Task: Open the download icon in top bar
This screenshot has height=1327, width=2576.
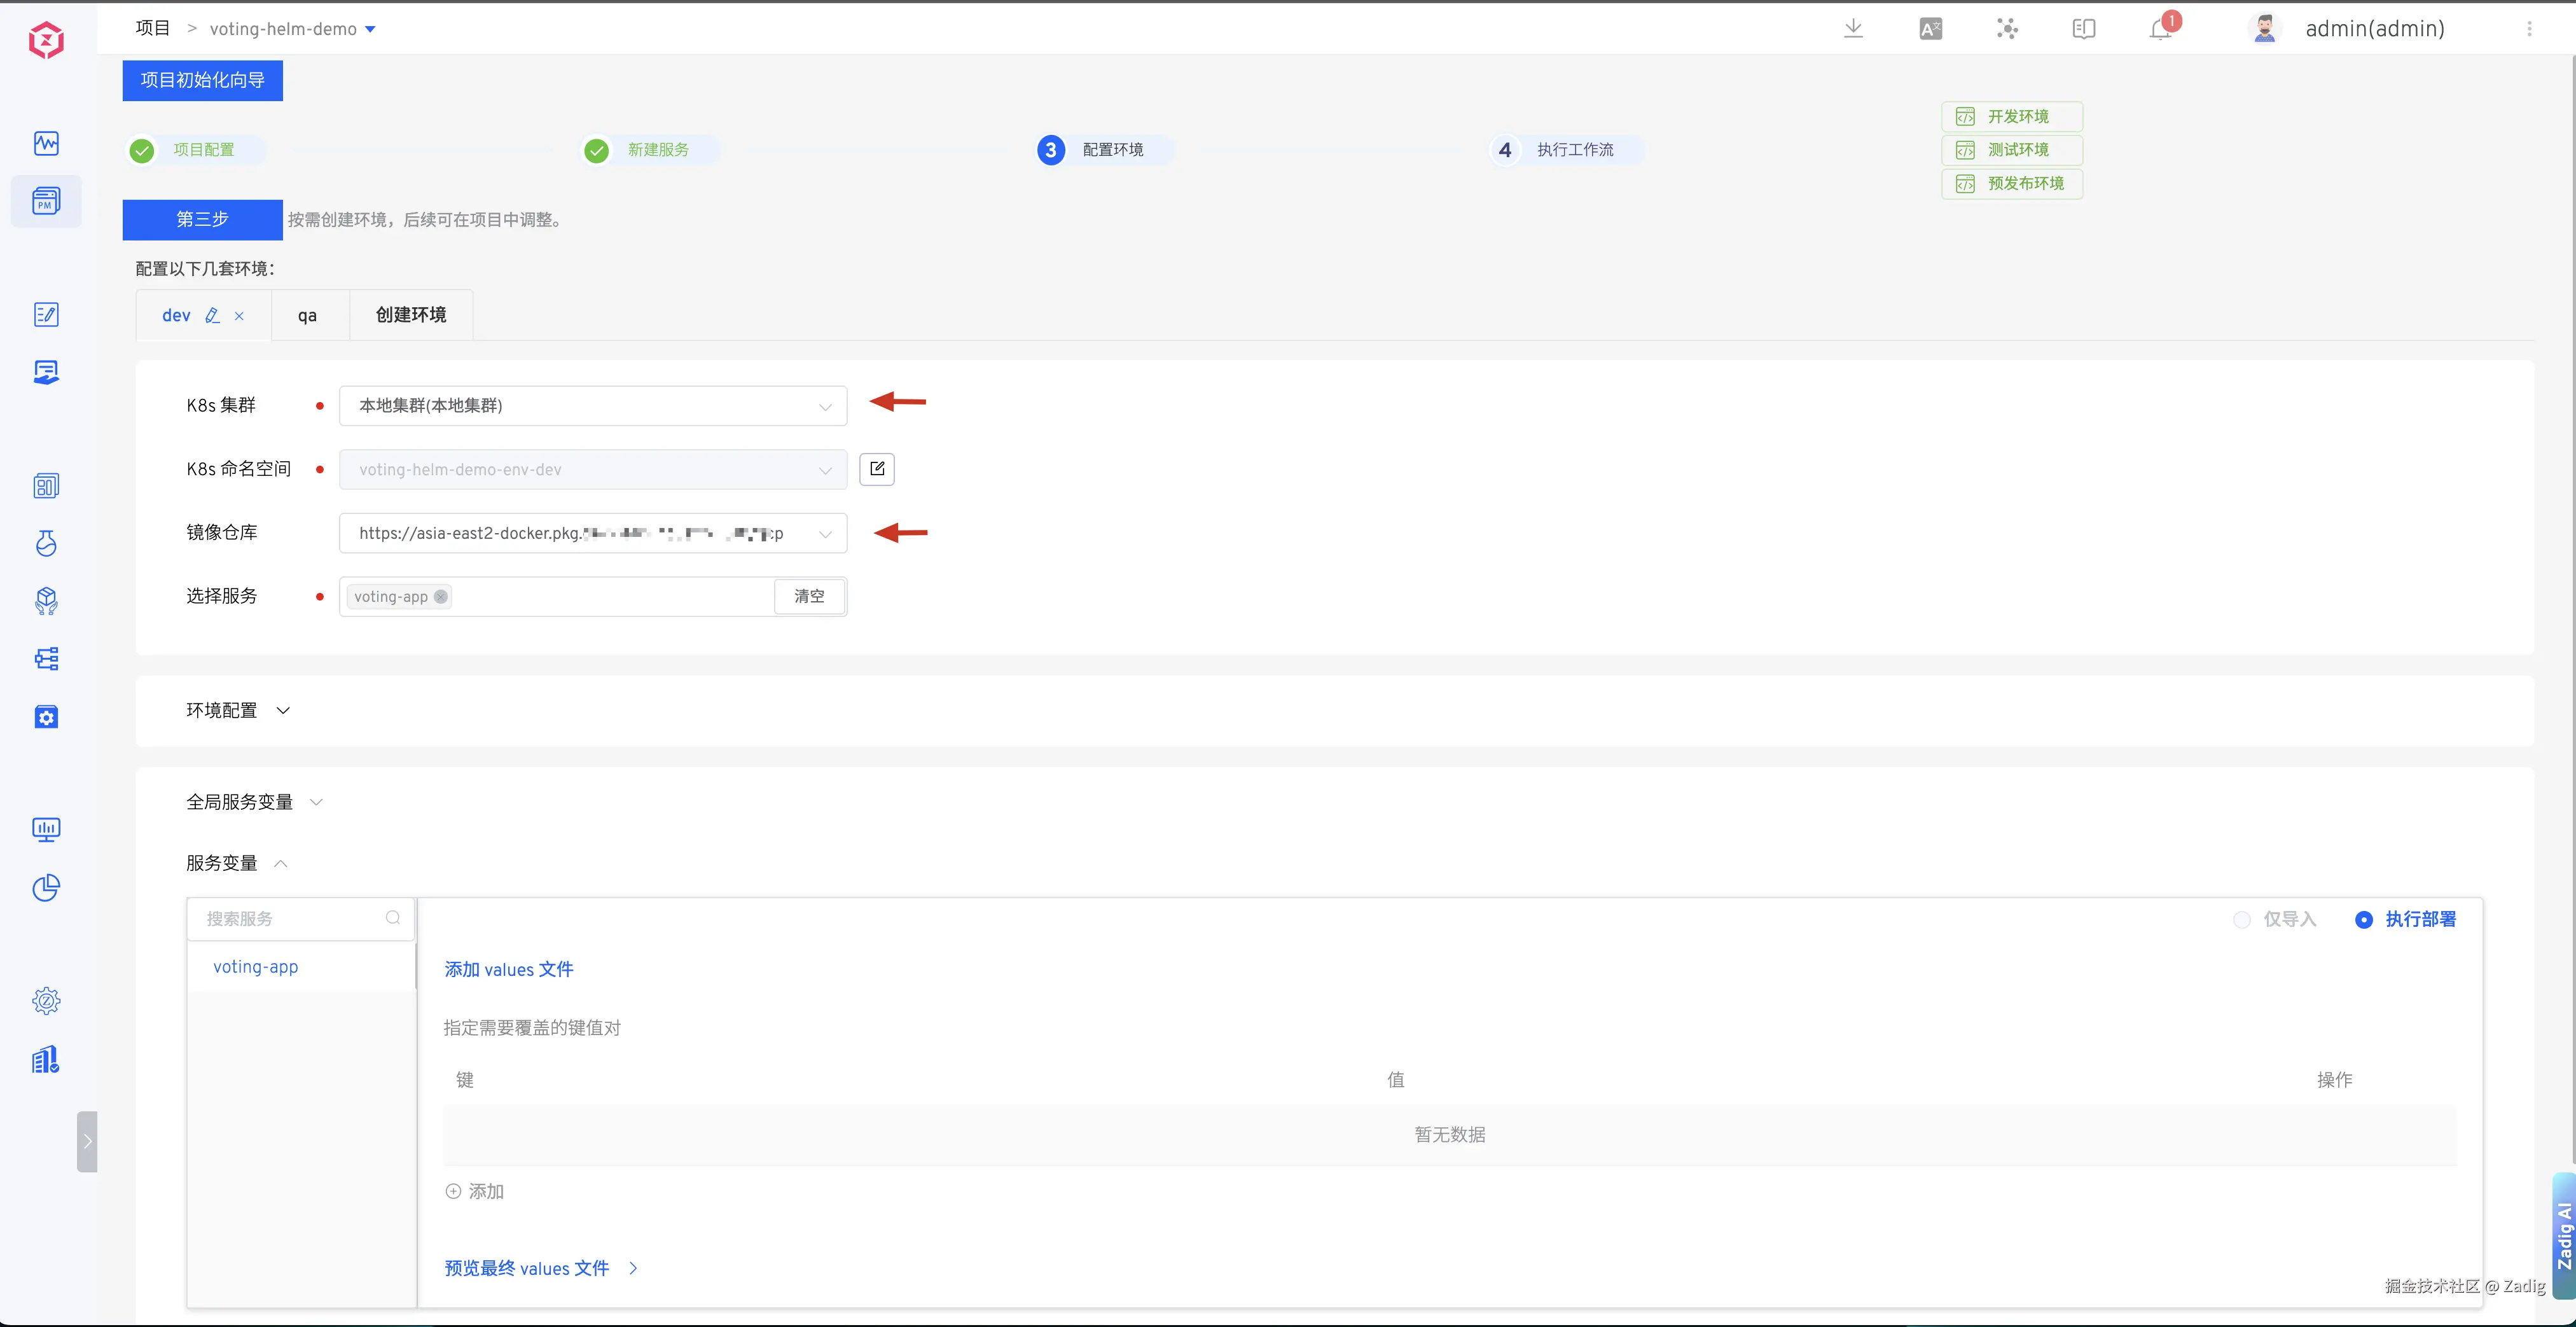Action: point(1853,29)
